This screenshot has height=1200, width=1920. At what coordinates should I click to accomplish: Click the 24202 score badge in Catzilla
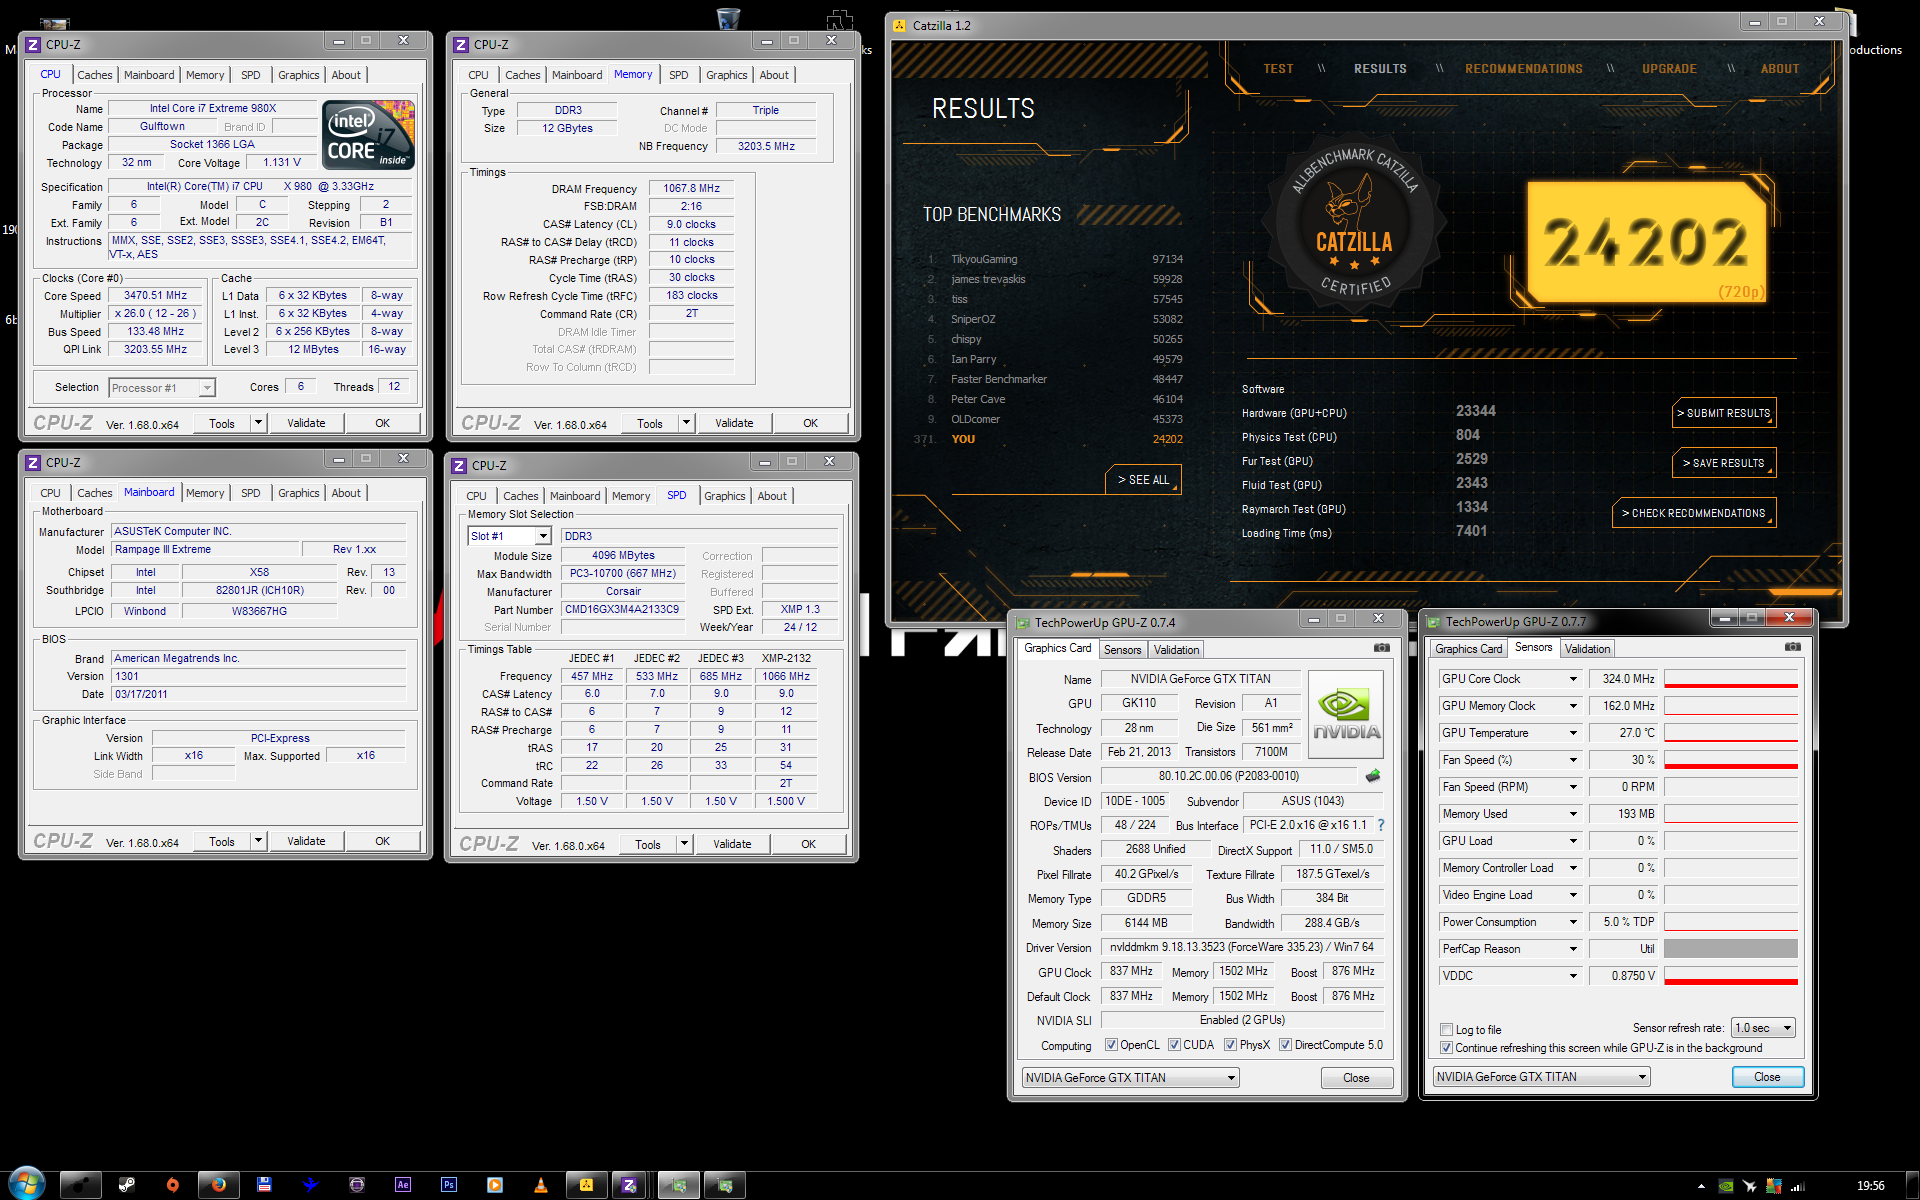[x=1645, y=242]
